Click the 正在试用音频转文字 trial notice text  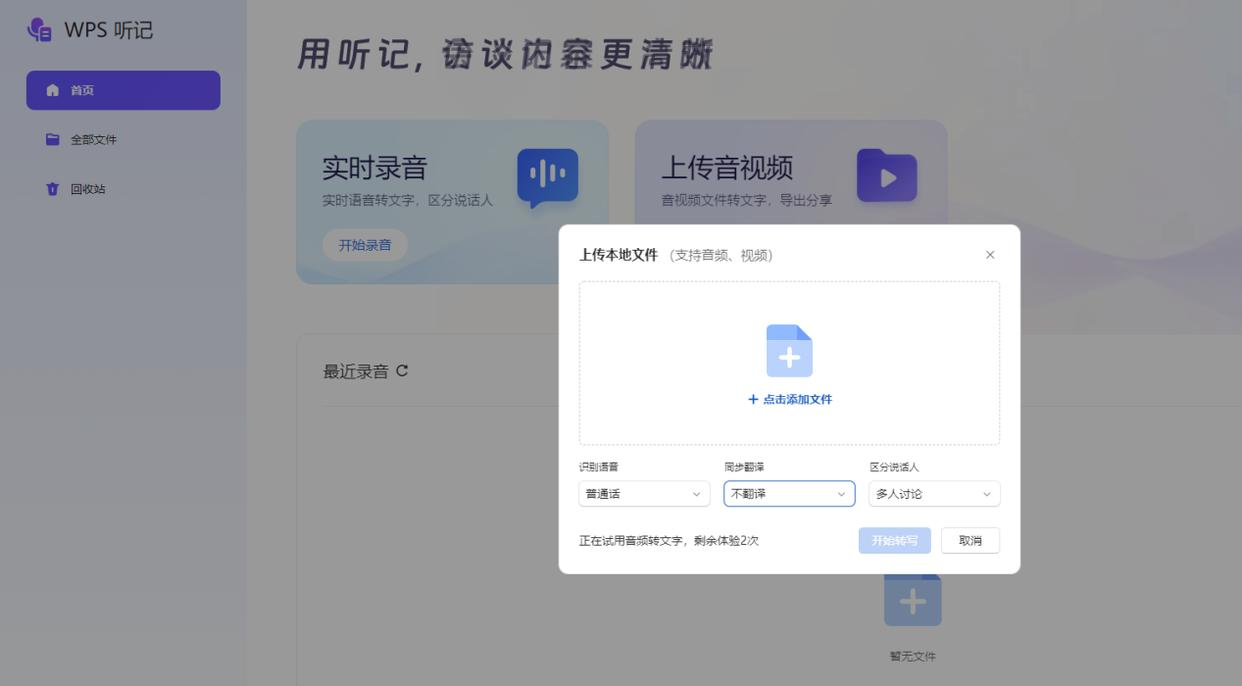pos(669,541)
